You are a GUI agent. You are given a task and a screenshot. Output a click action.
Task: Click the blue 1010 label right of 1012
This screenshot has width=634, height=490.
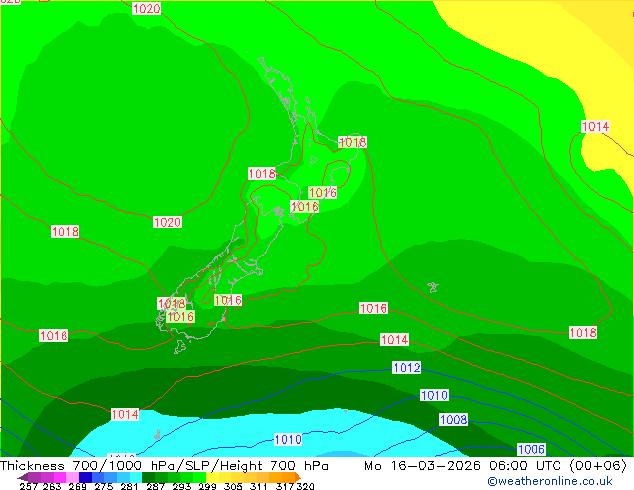click(x=434, y=395)
